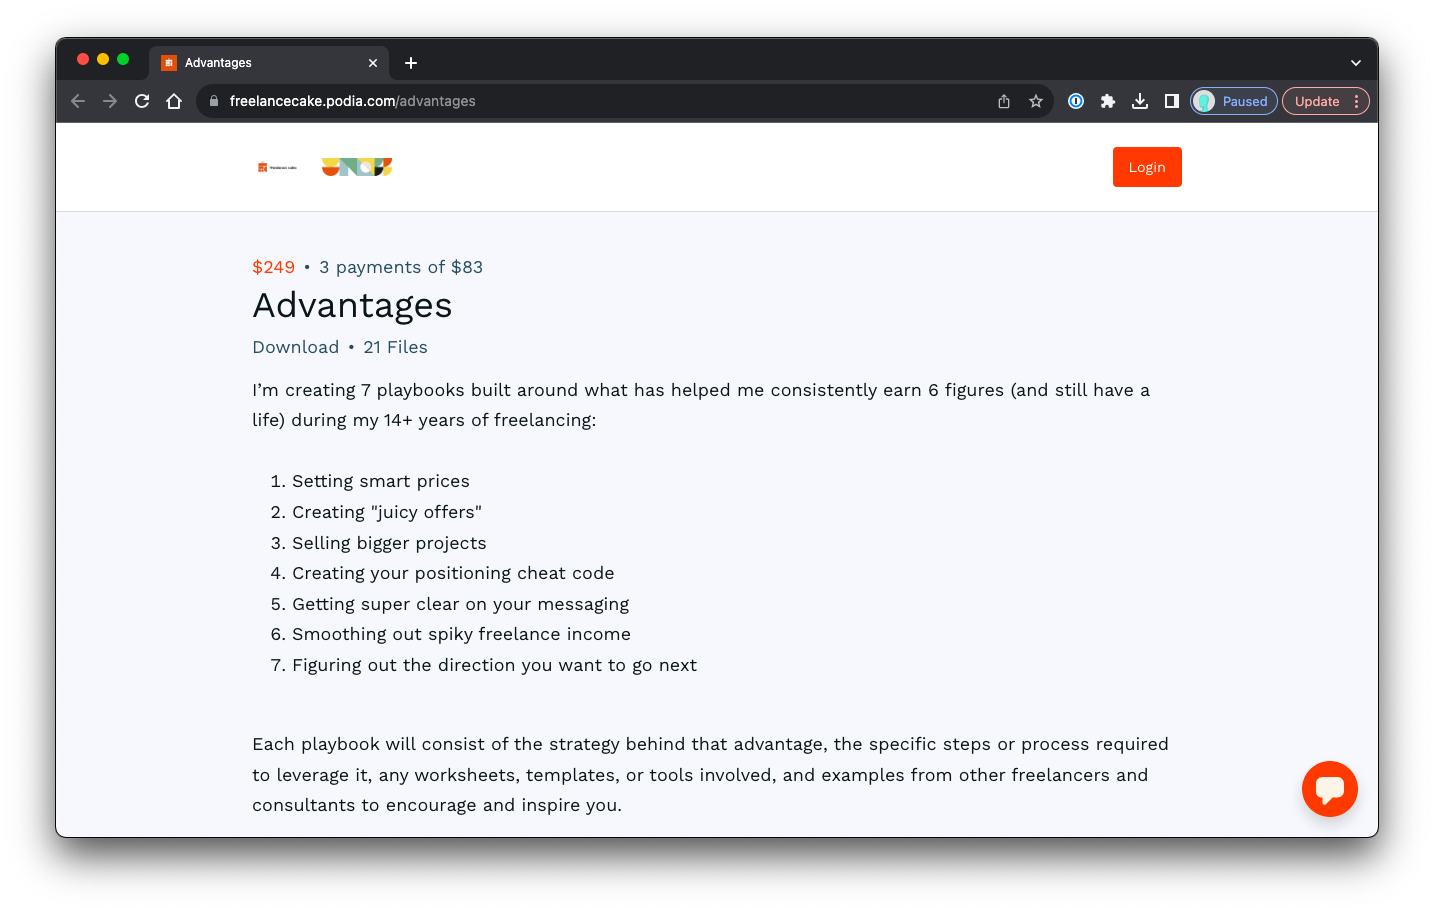The width and height of the screenshot is (1434, 911).
Task: Reload the Advantages page
Action: [x=142, y=100]
